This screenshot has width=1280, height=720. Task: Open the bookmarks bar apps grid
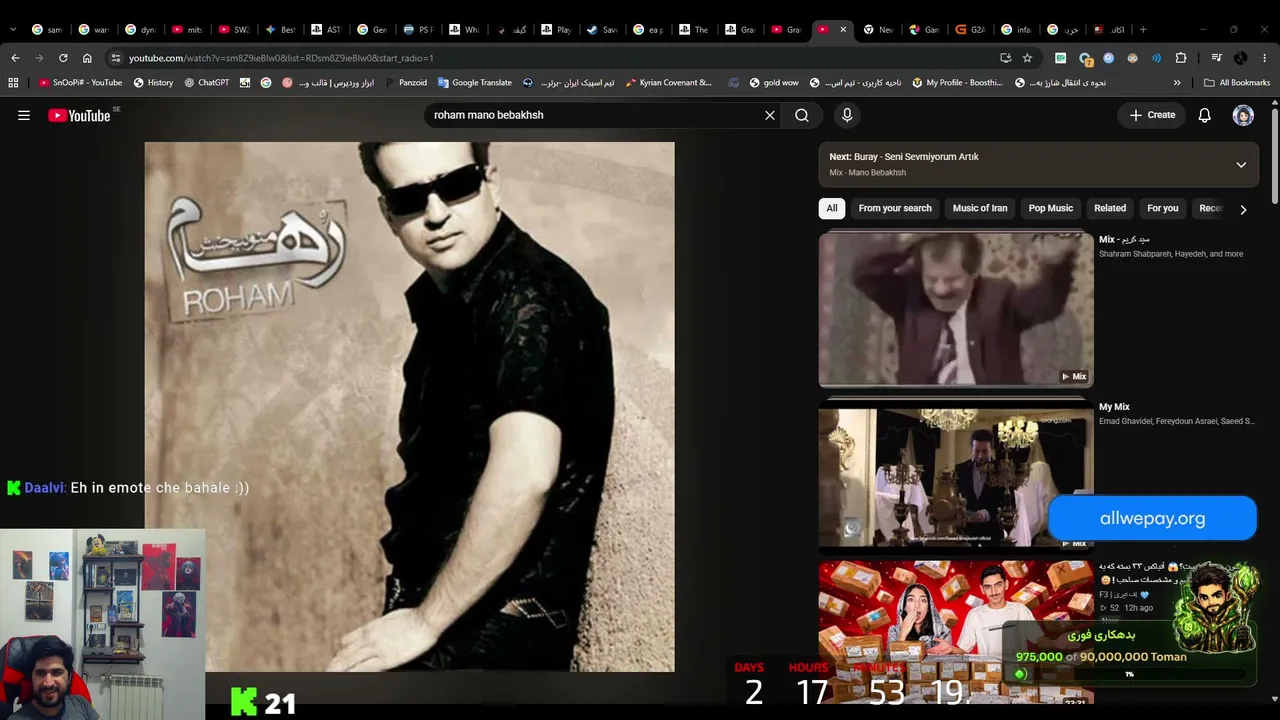[13, 83]
